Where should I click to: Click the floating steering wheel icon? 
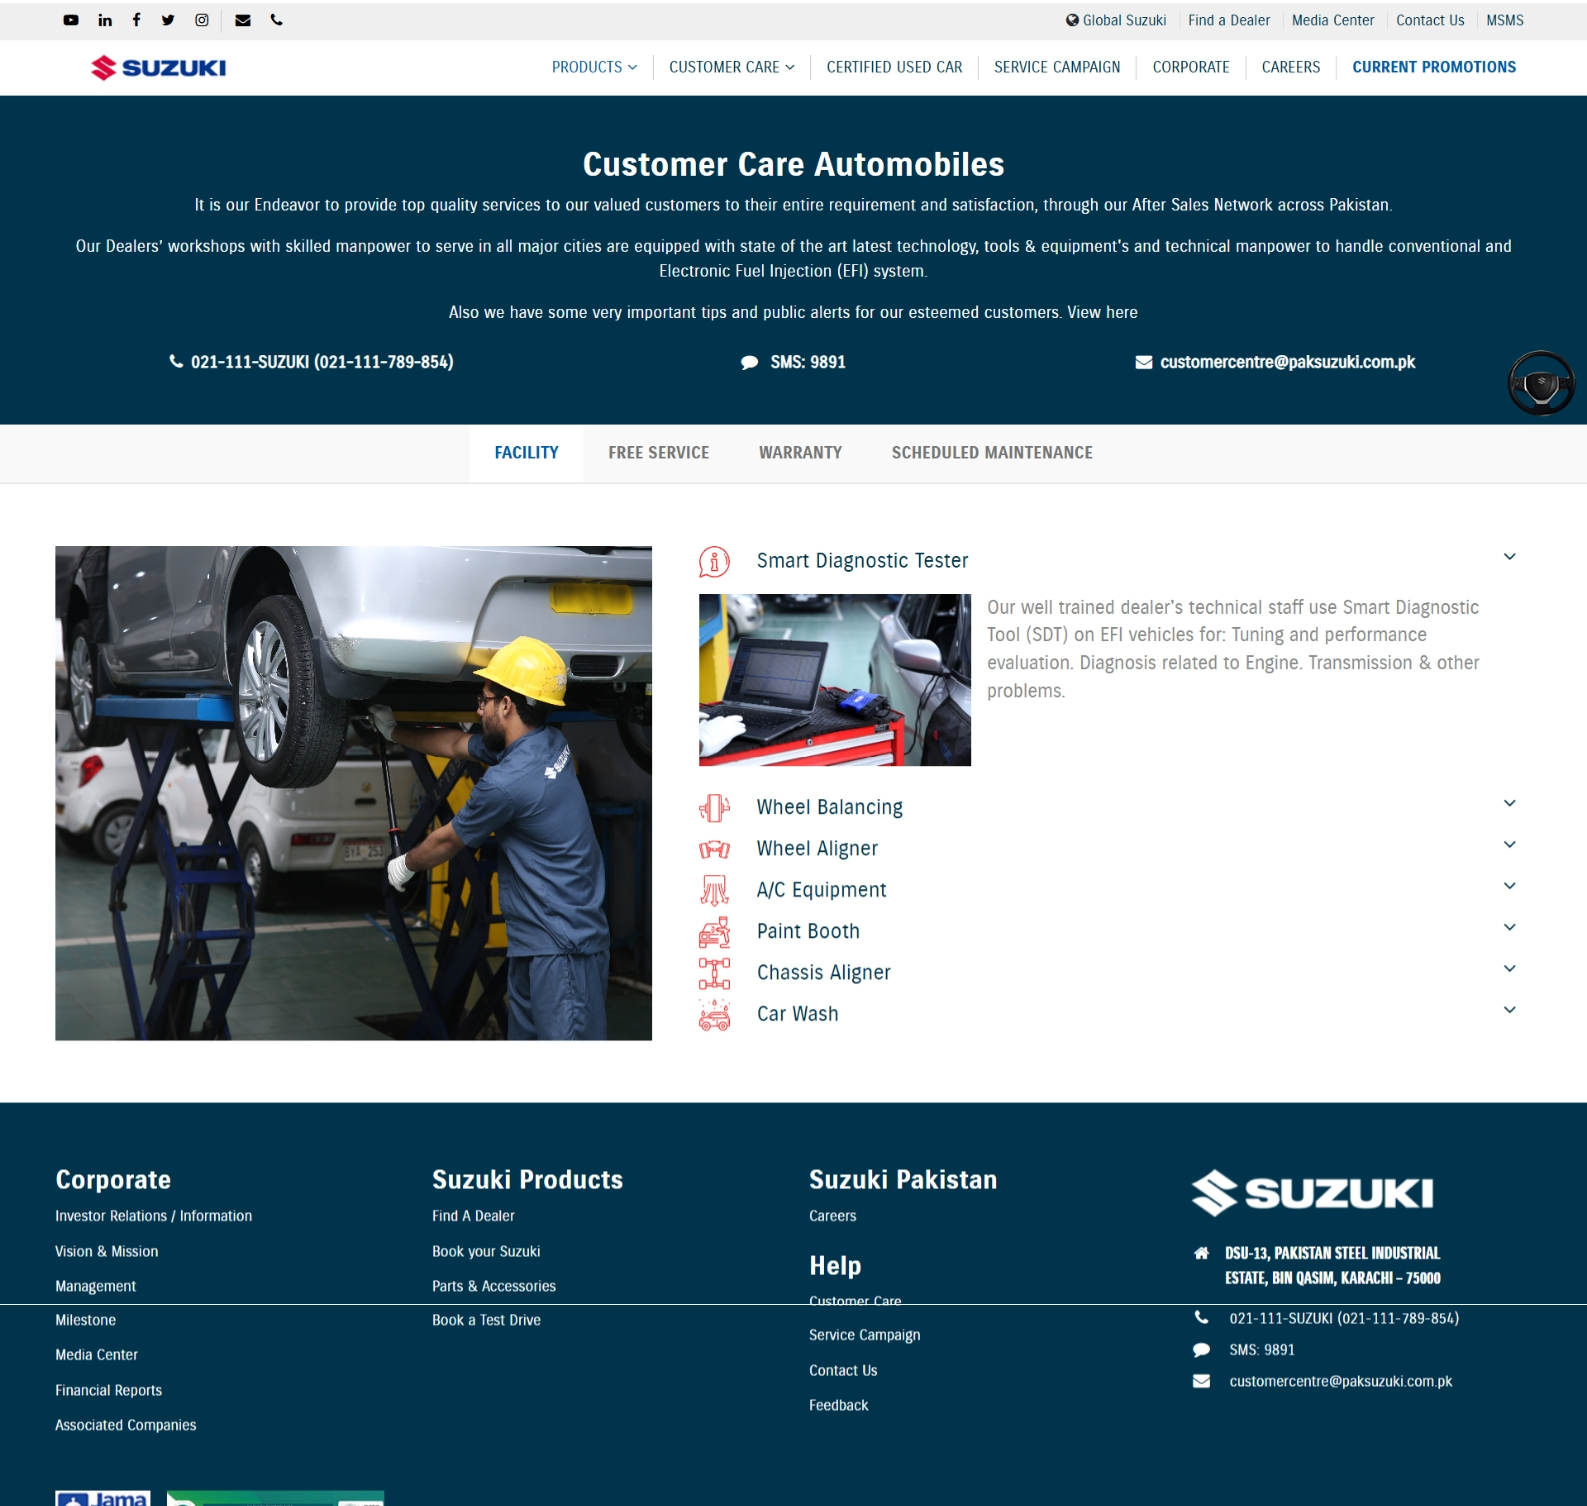tap(1541, 383)
